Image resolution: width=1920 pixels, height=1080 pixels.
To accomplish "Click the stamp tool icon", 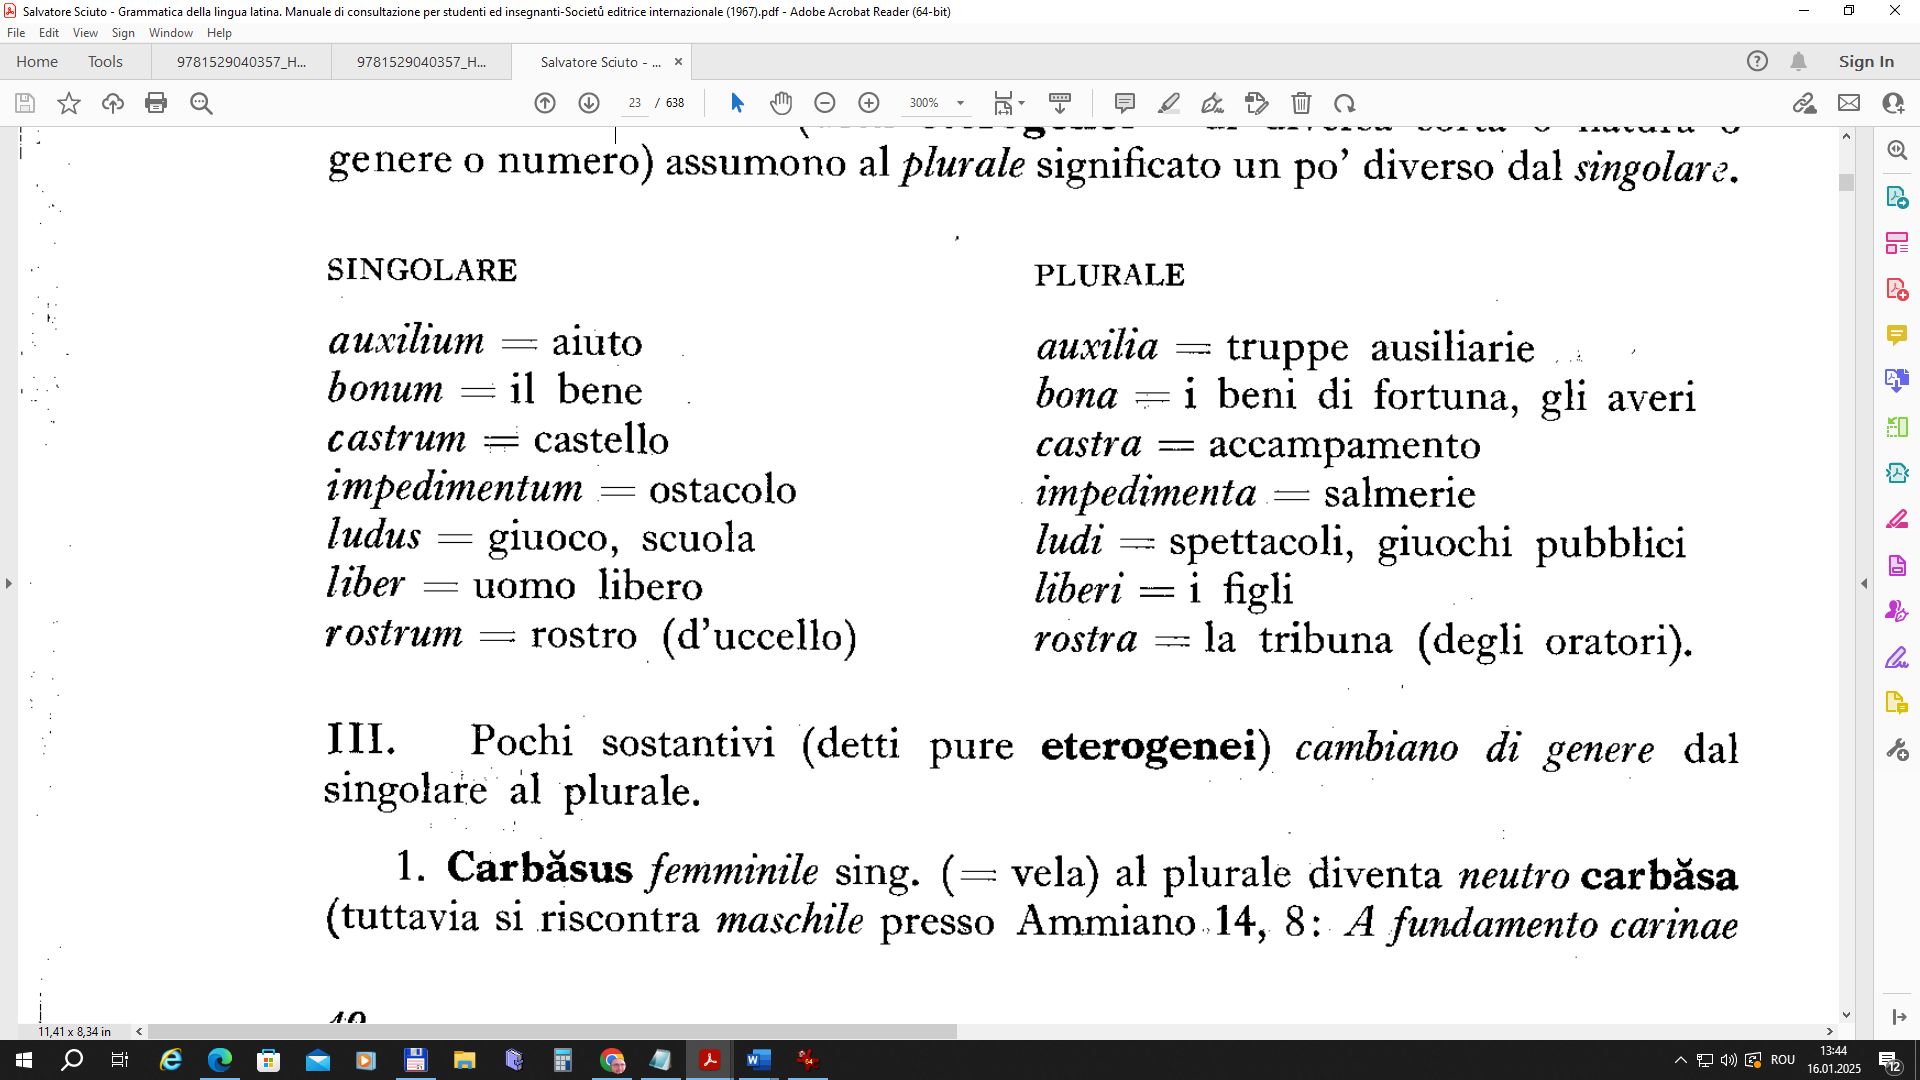I will 1257,103.
